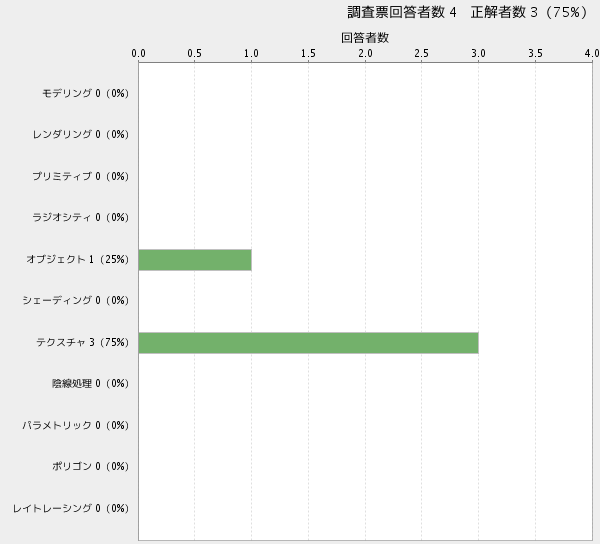The height and width of the screenshot is (544, 600).
Task: Select the モデリング 0 (0%) label
Action: [85, 93]
